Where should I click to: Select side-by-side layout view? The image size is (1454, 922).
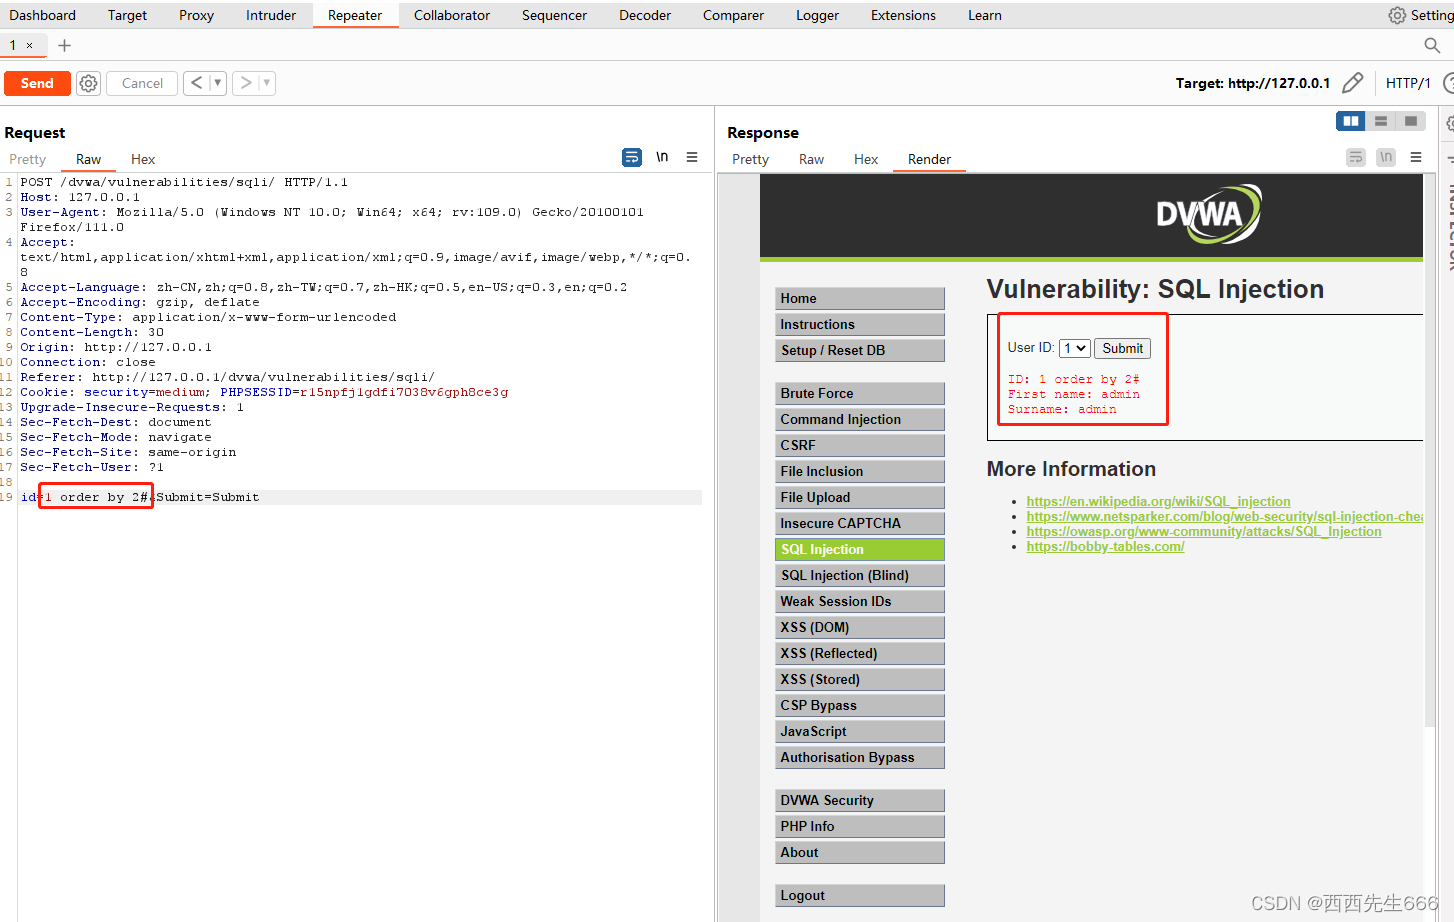pos(1351,121)
